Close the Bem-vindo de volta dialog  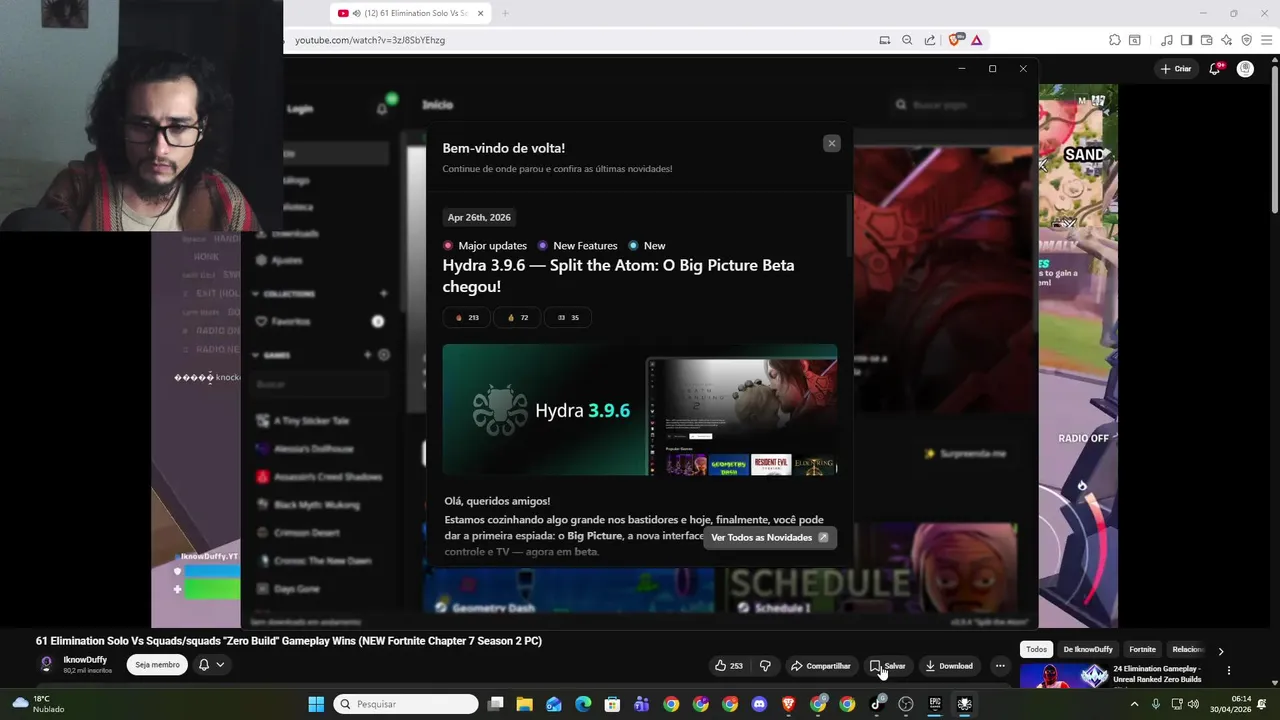click(x=831, y=144)
